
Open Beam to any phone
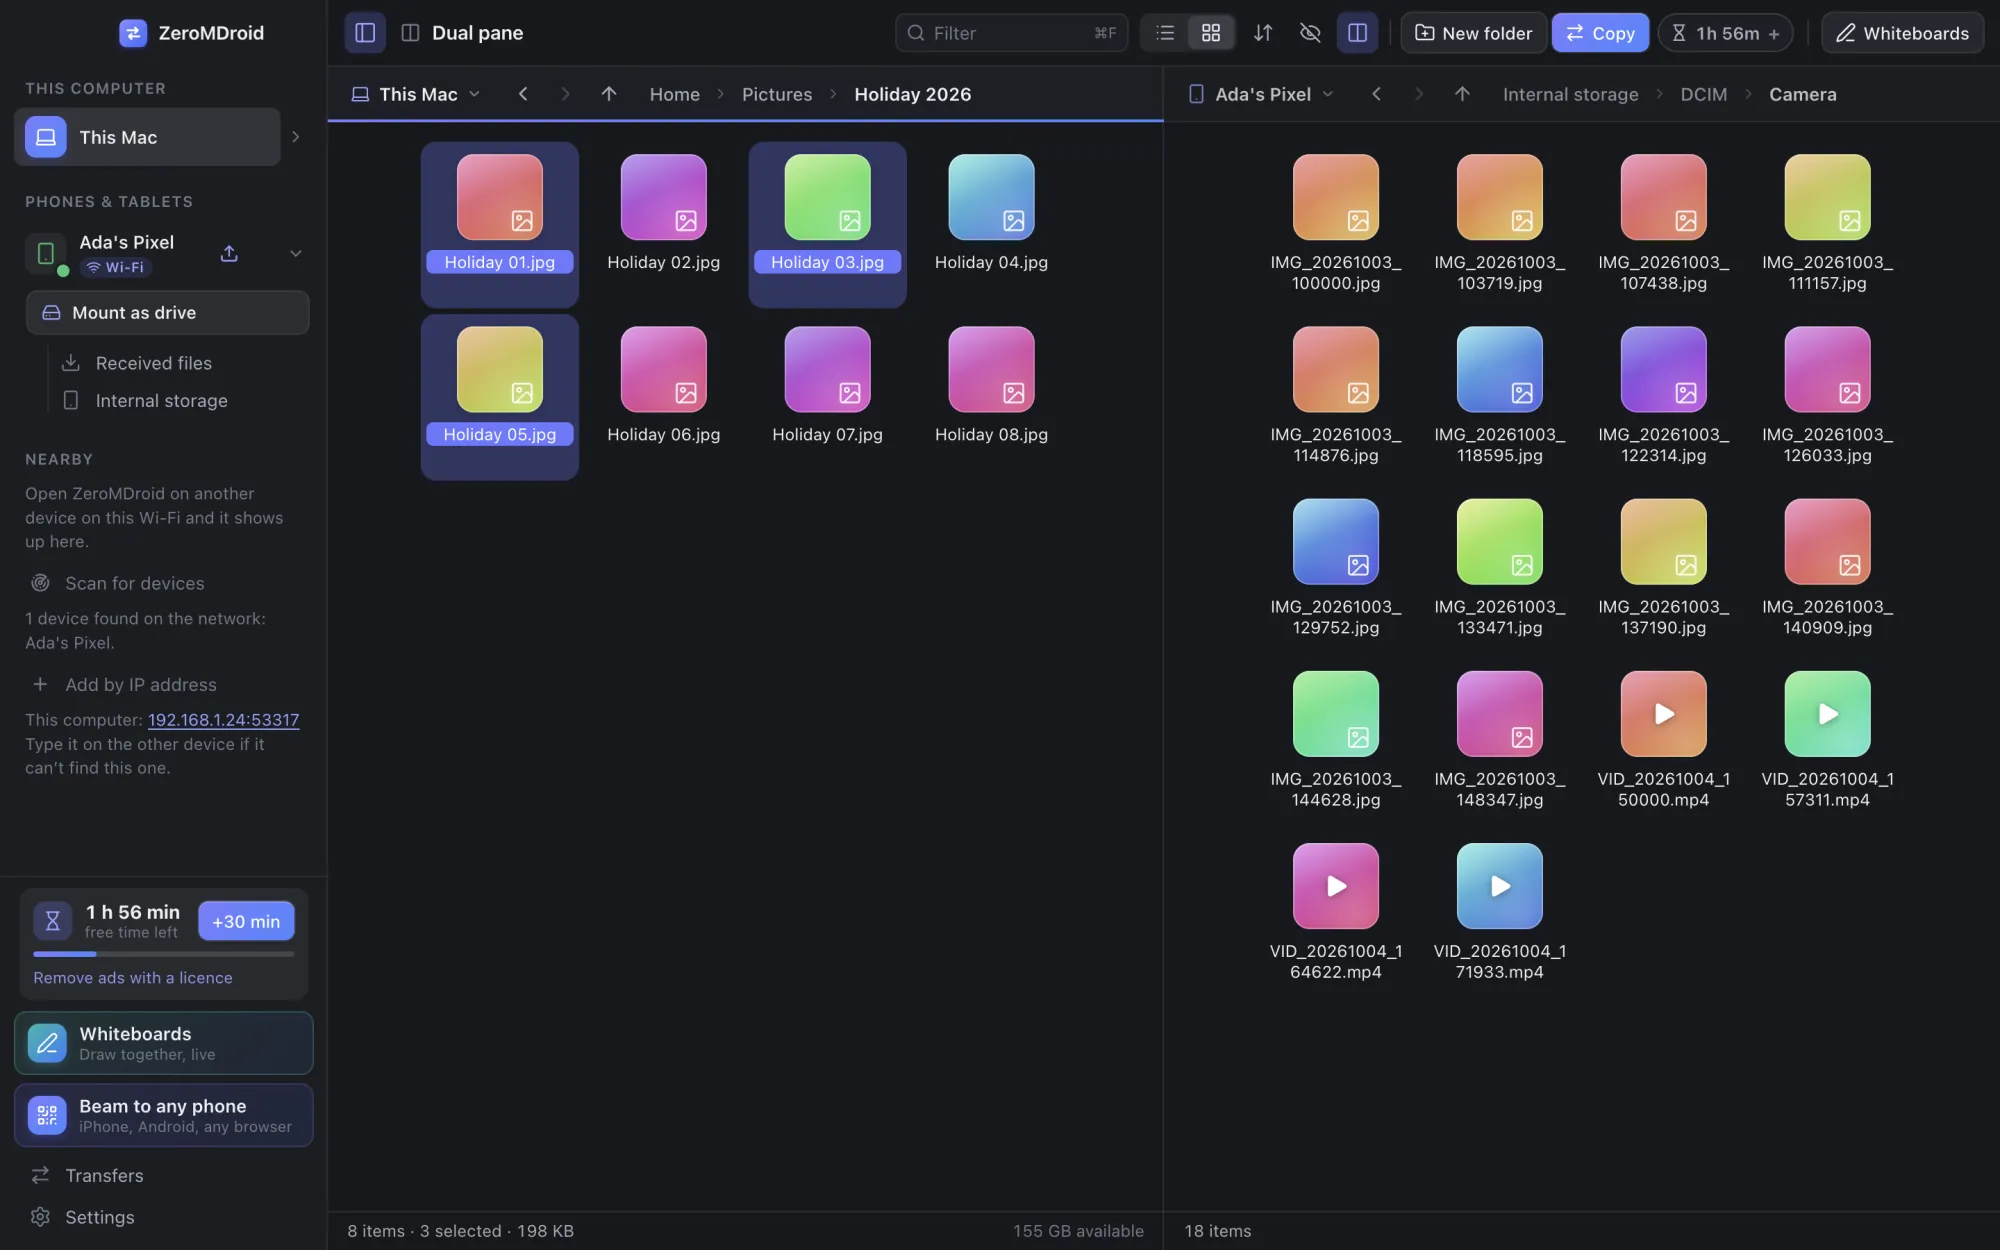[x=163, y=1115]
